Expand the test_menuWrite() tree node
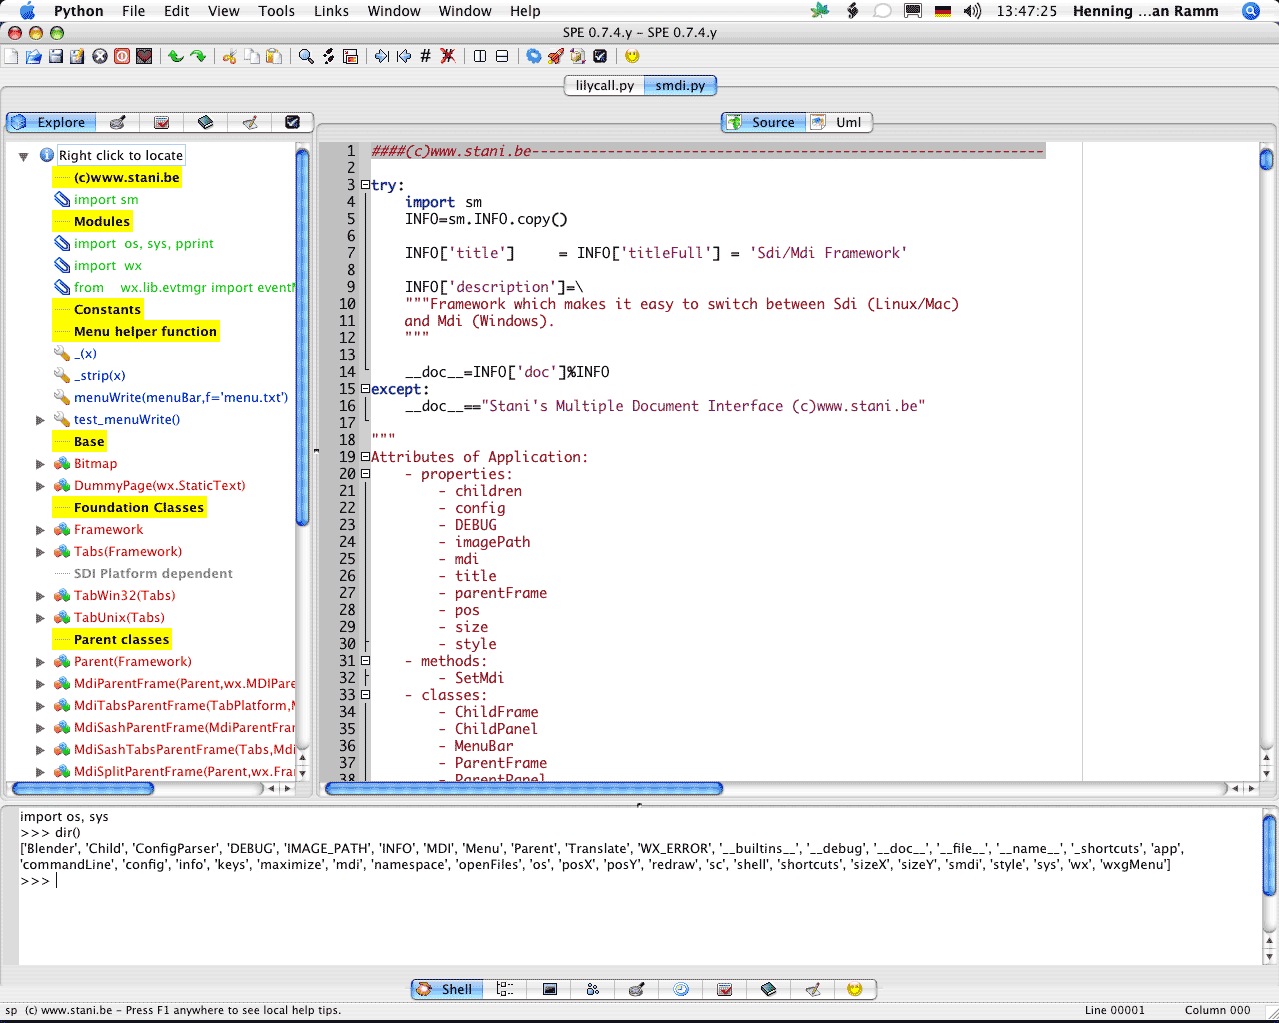 (x=40, y=420)
